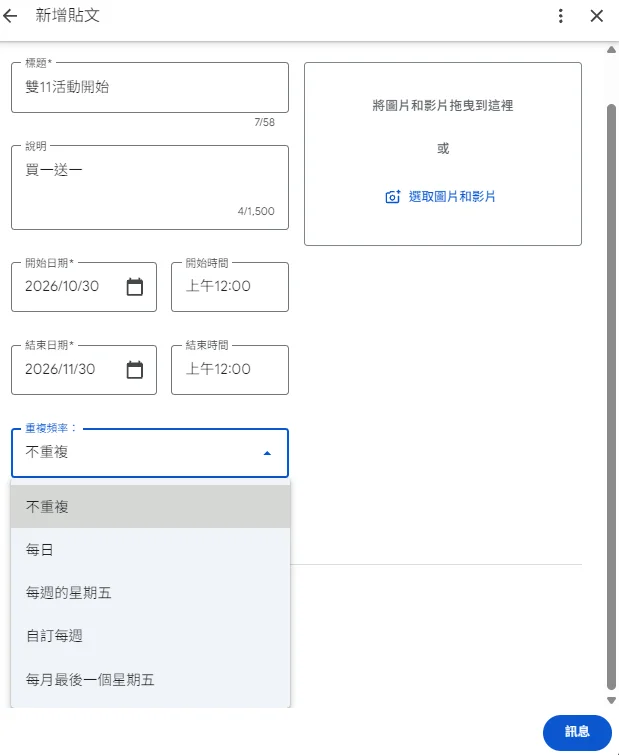Click the 4/1,500 description character counter

[256, 211]
